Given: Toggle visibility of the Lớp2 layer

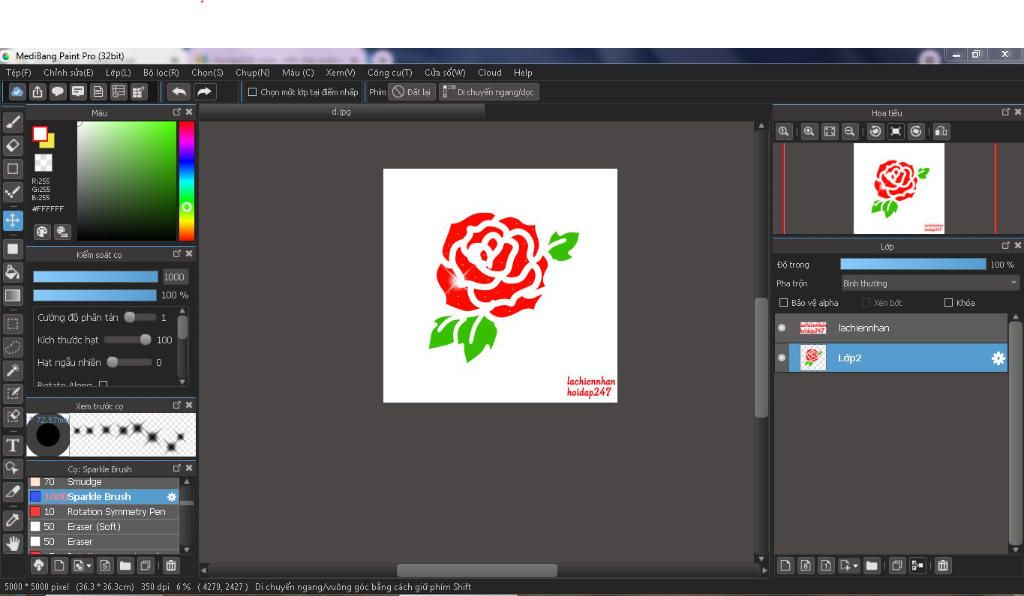Looking at the screenshot, I should point(782,358).
